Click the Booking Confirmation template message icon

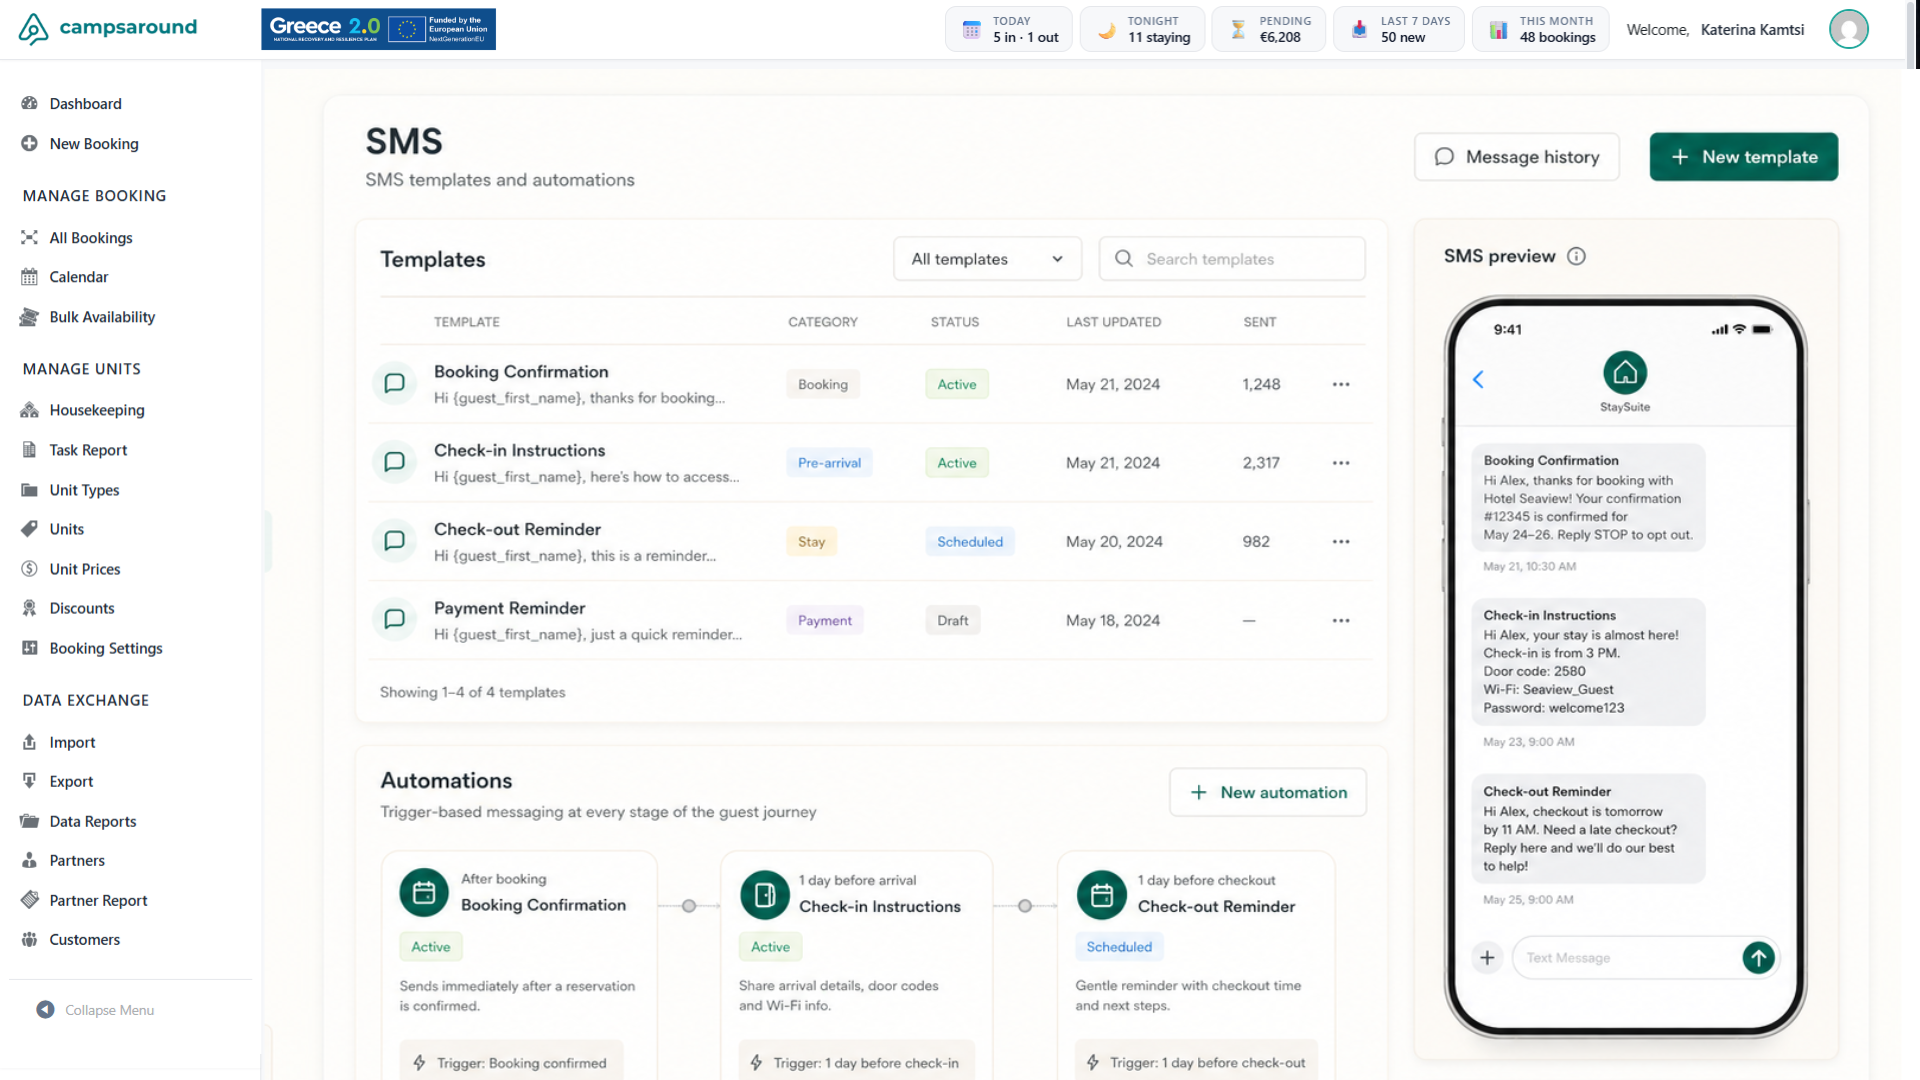[394, 383]
